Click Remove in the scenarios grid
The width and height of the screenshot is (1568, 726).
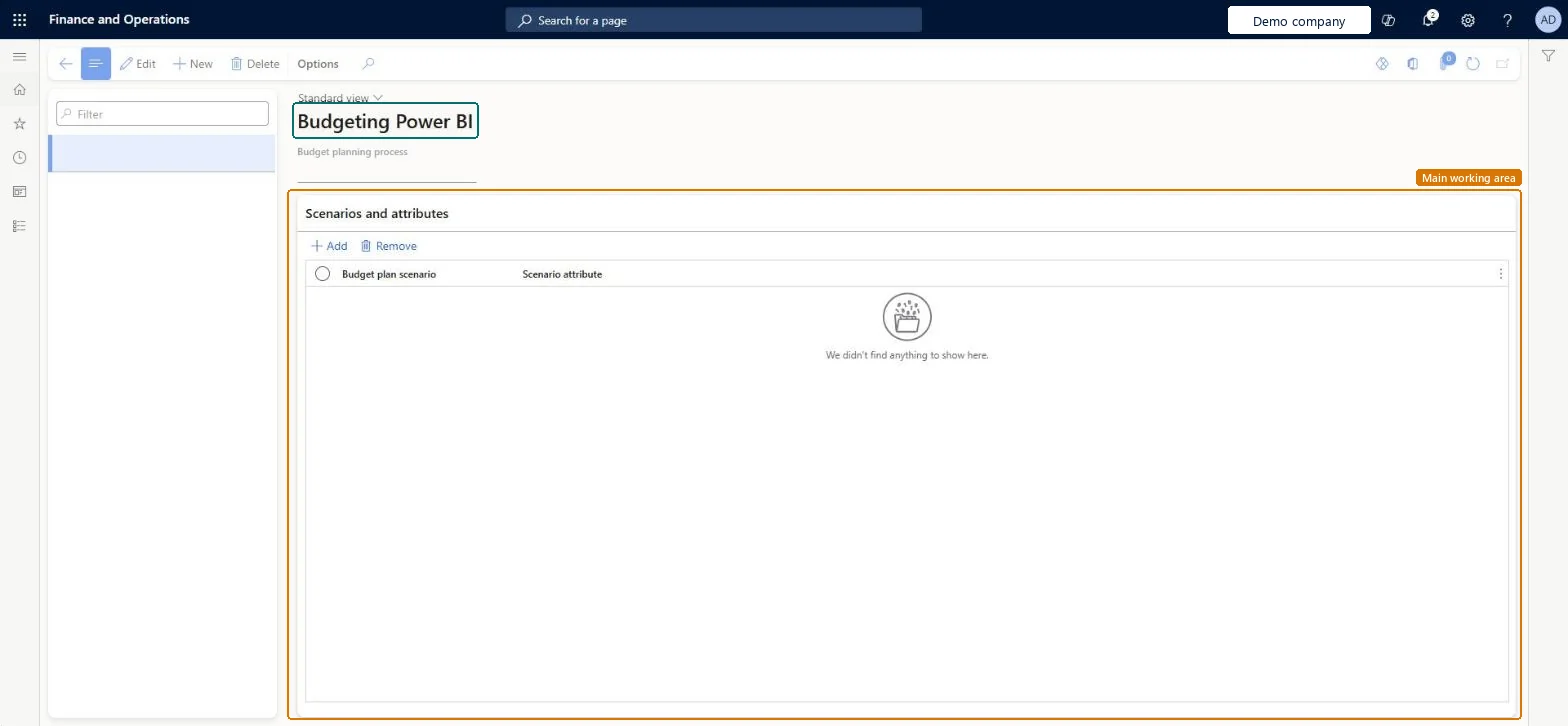388,246
